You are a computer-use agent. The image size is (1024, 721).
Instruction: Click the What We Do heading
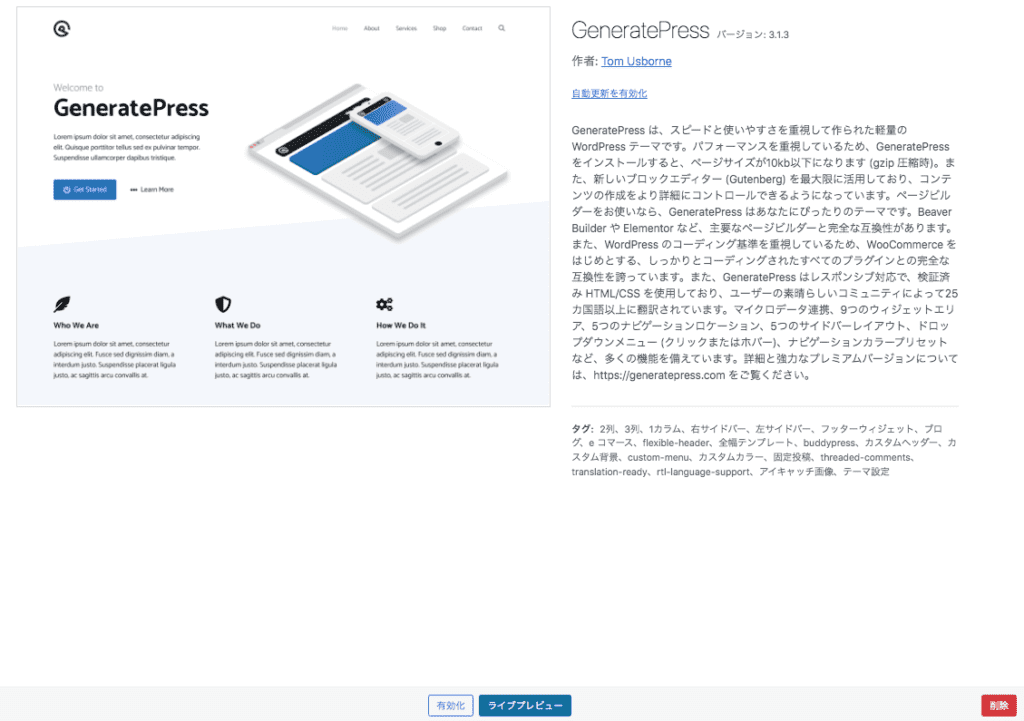tap(238, 325)
